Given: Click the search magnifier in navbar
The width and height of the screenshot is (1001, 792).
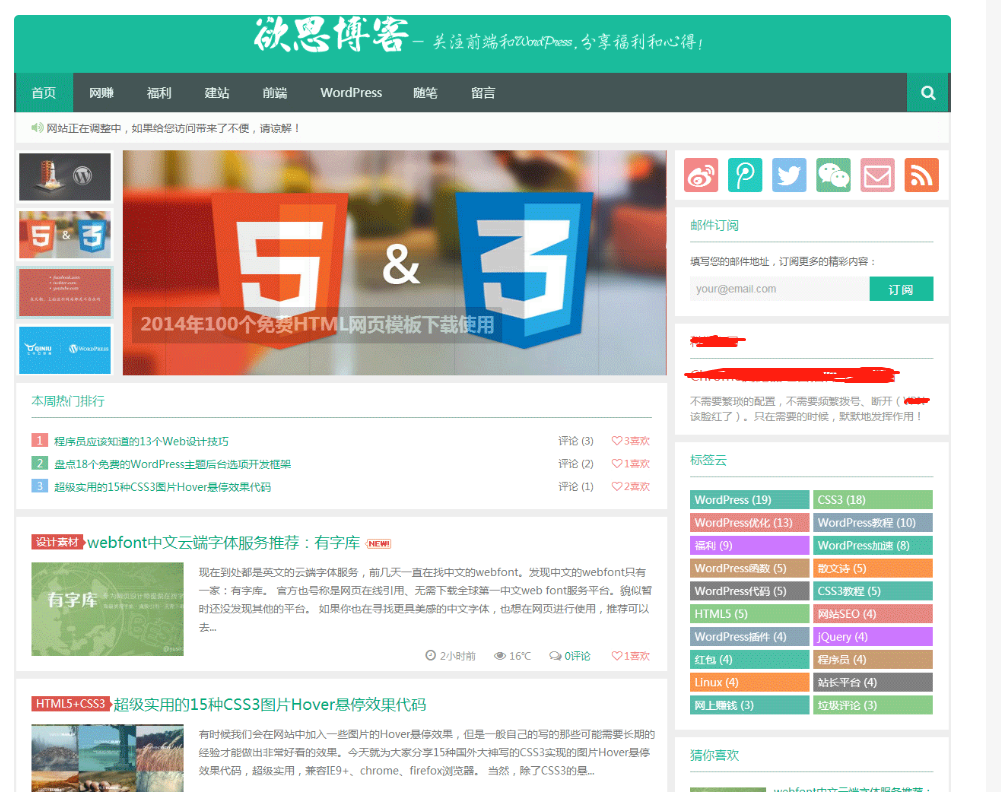Looking at the screenshot, I should [x=928, y=93].
